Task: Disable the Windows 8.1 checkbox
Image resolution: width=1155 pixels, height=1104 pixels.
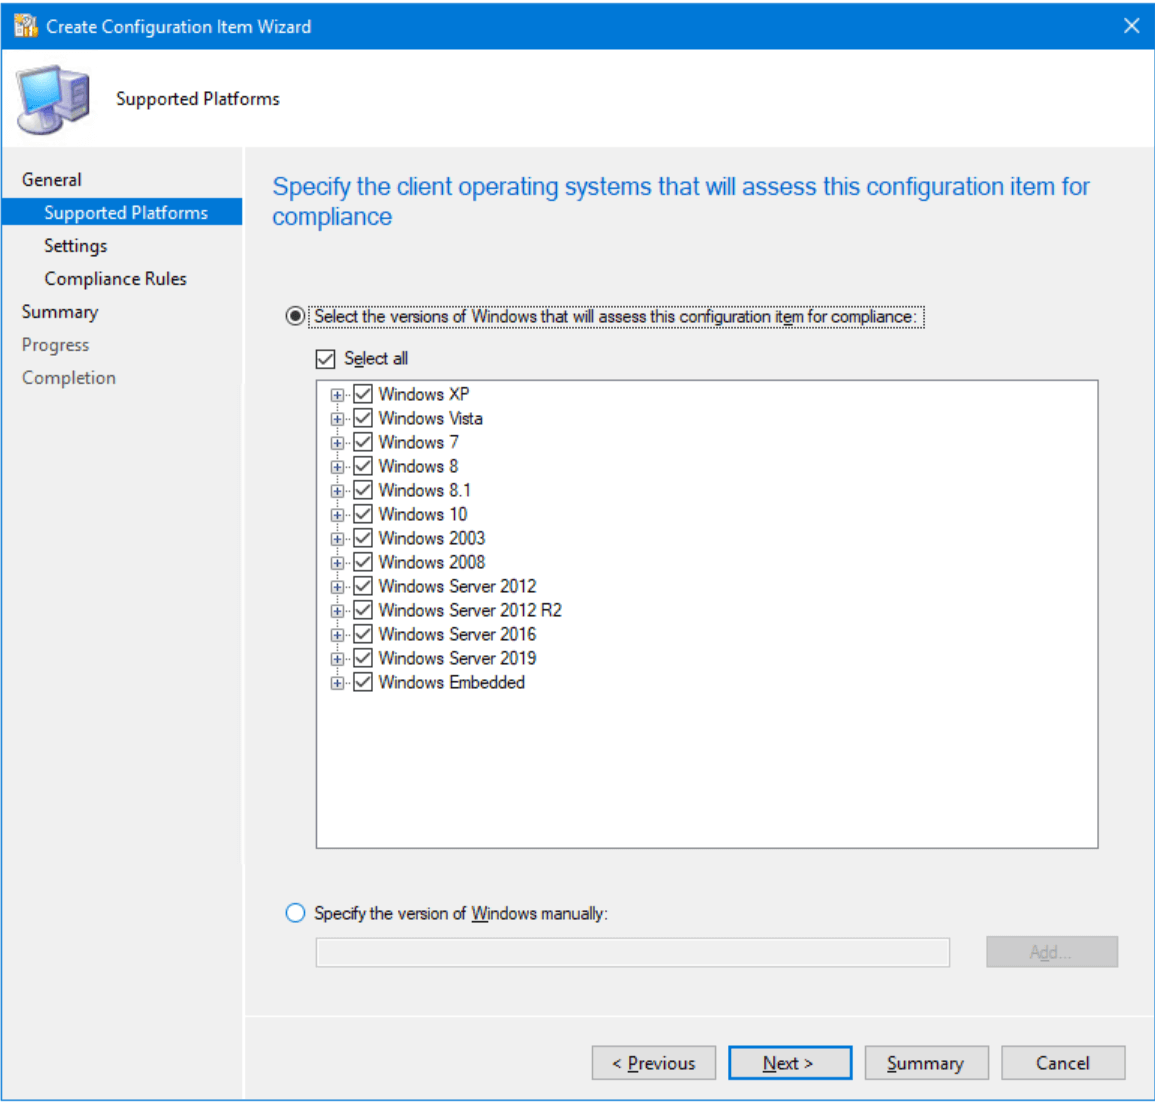Action: [x=362, y=490]
